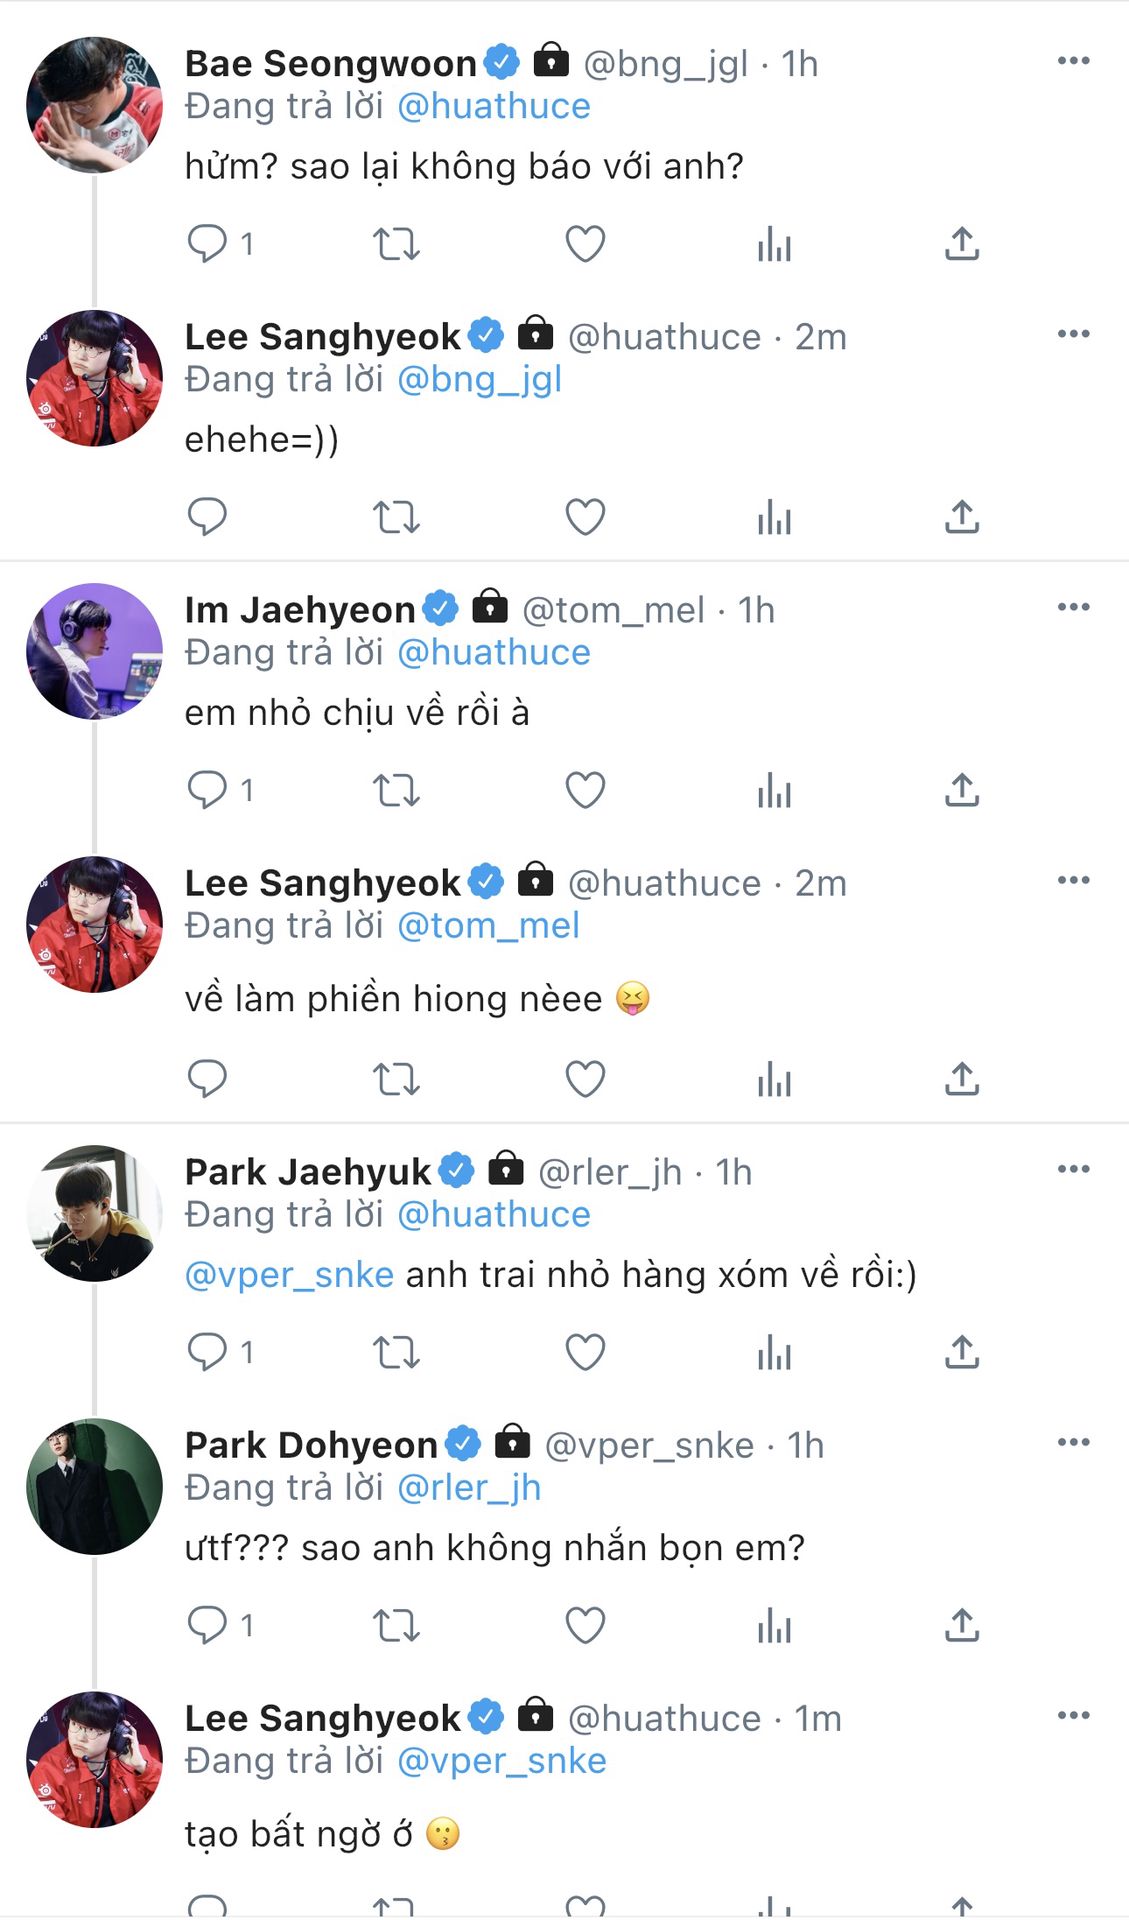Screen dimensions: 1129x1920
Task: Open reply thread on Park Dohyeon's tweet
Action: point(207,1625)
